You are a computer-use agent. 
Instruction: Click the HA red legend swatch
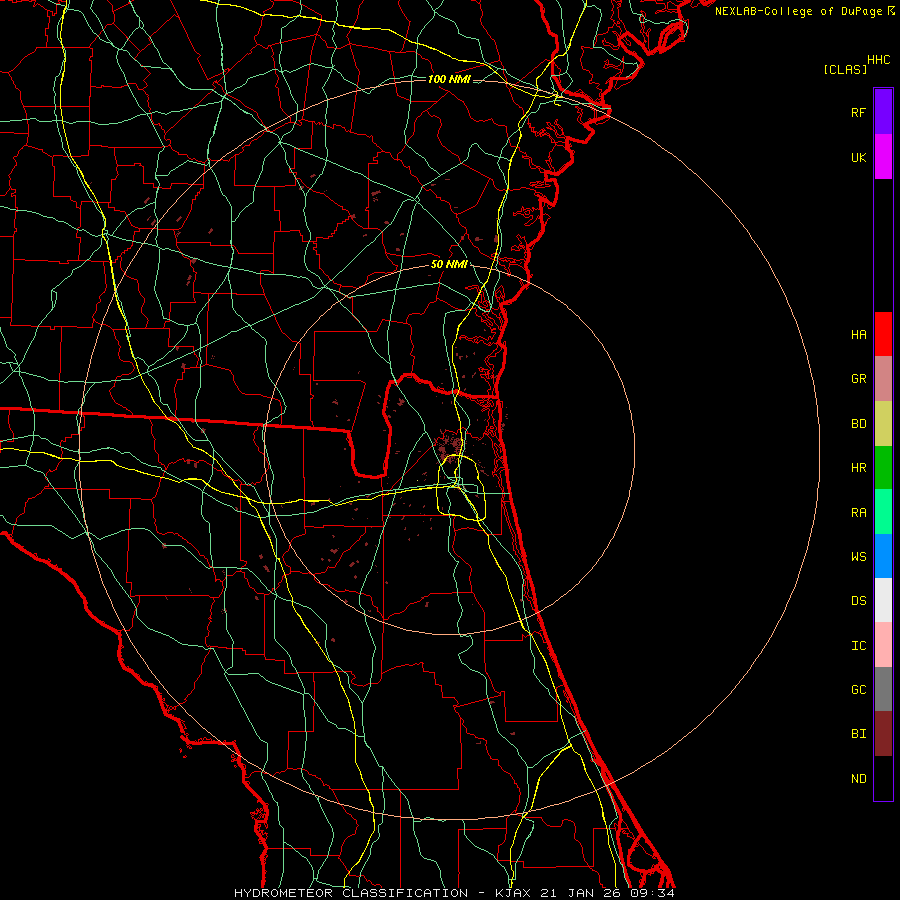(x=883, y=334)
